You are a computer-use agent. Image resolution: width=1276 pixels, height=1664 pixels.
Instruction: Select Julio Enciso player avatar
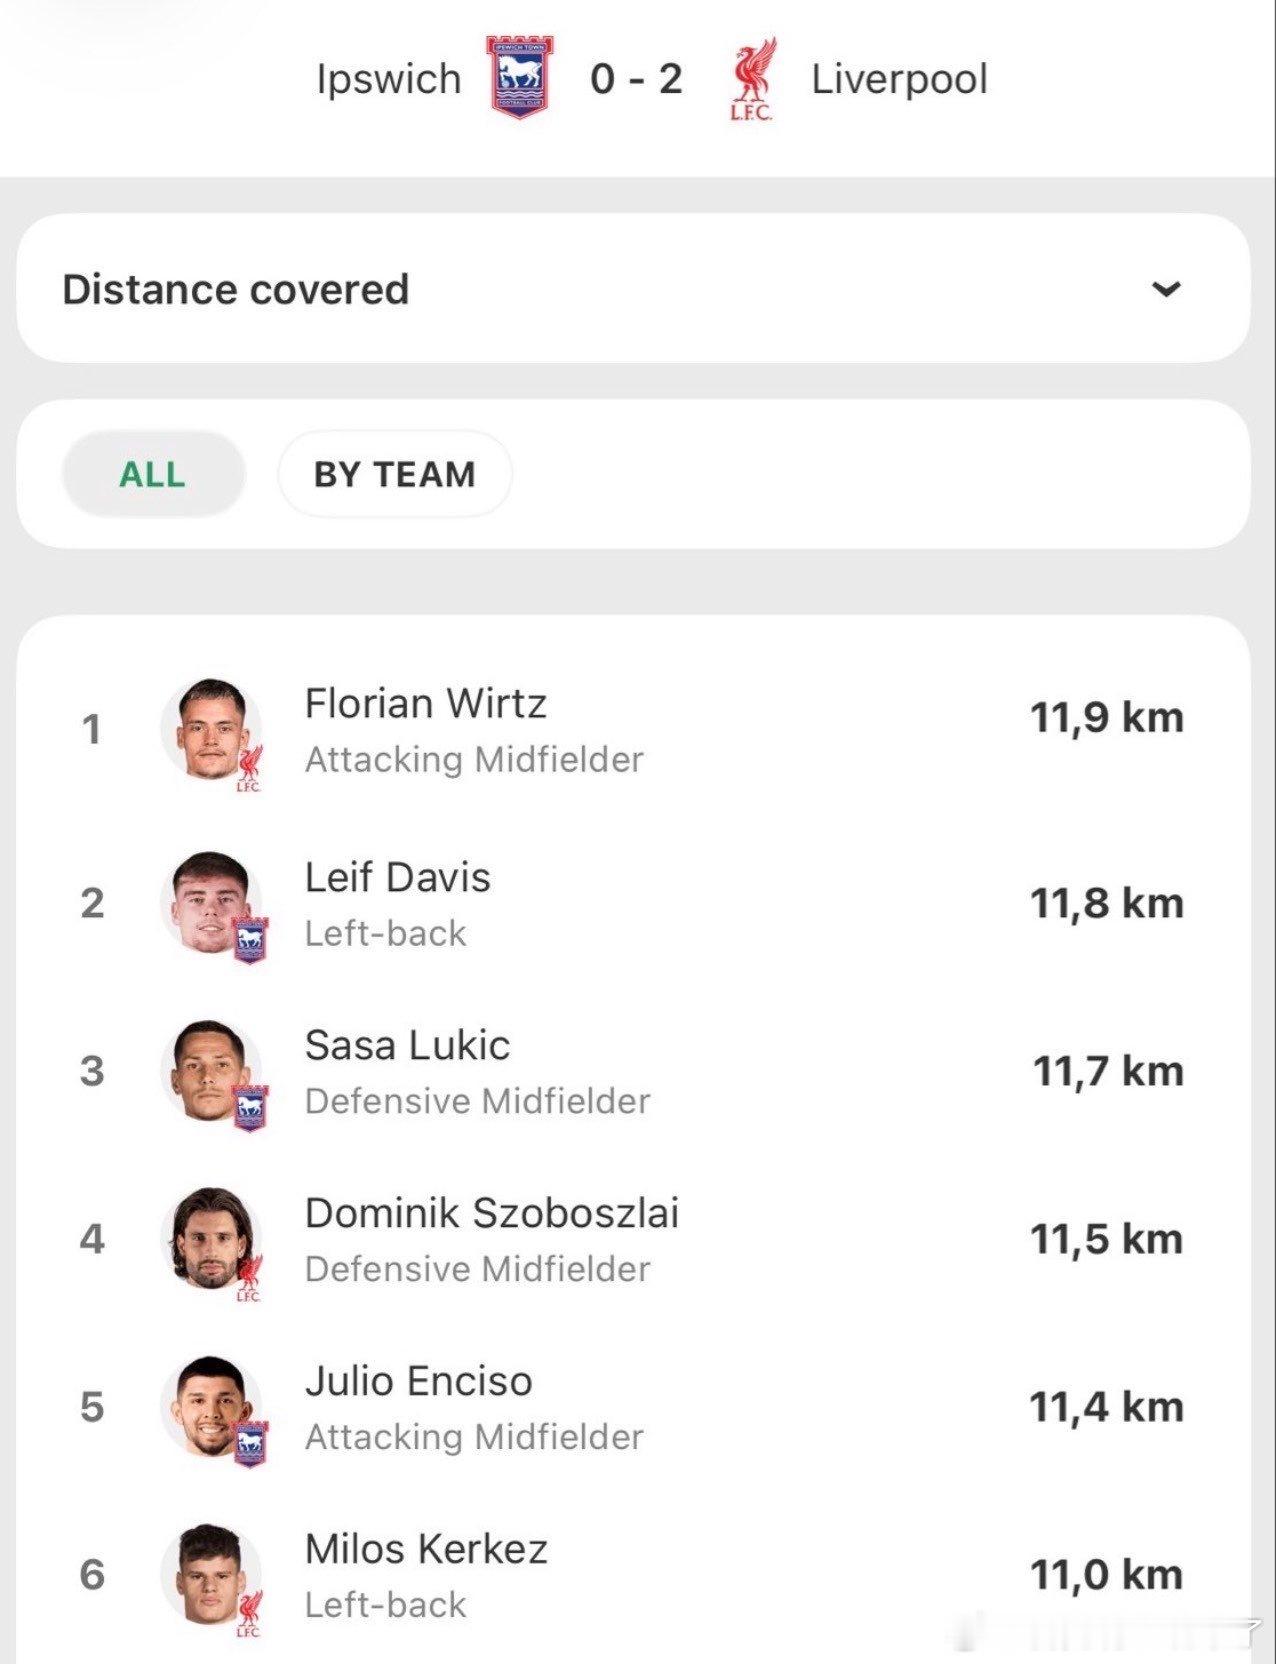click(211, 1407)
